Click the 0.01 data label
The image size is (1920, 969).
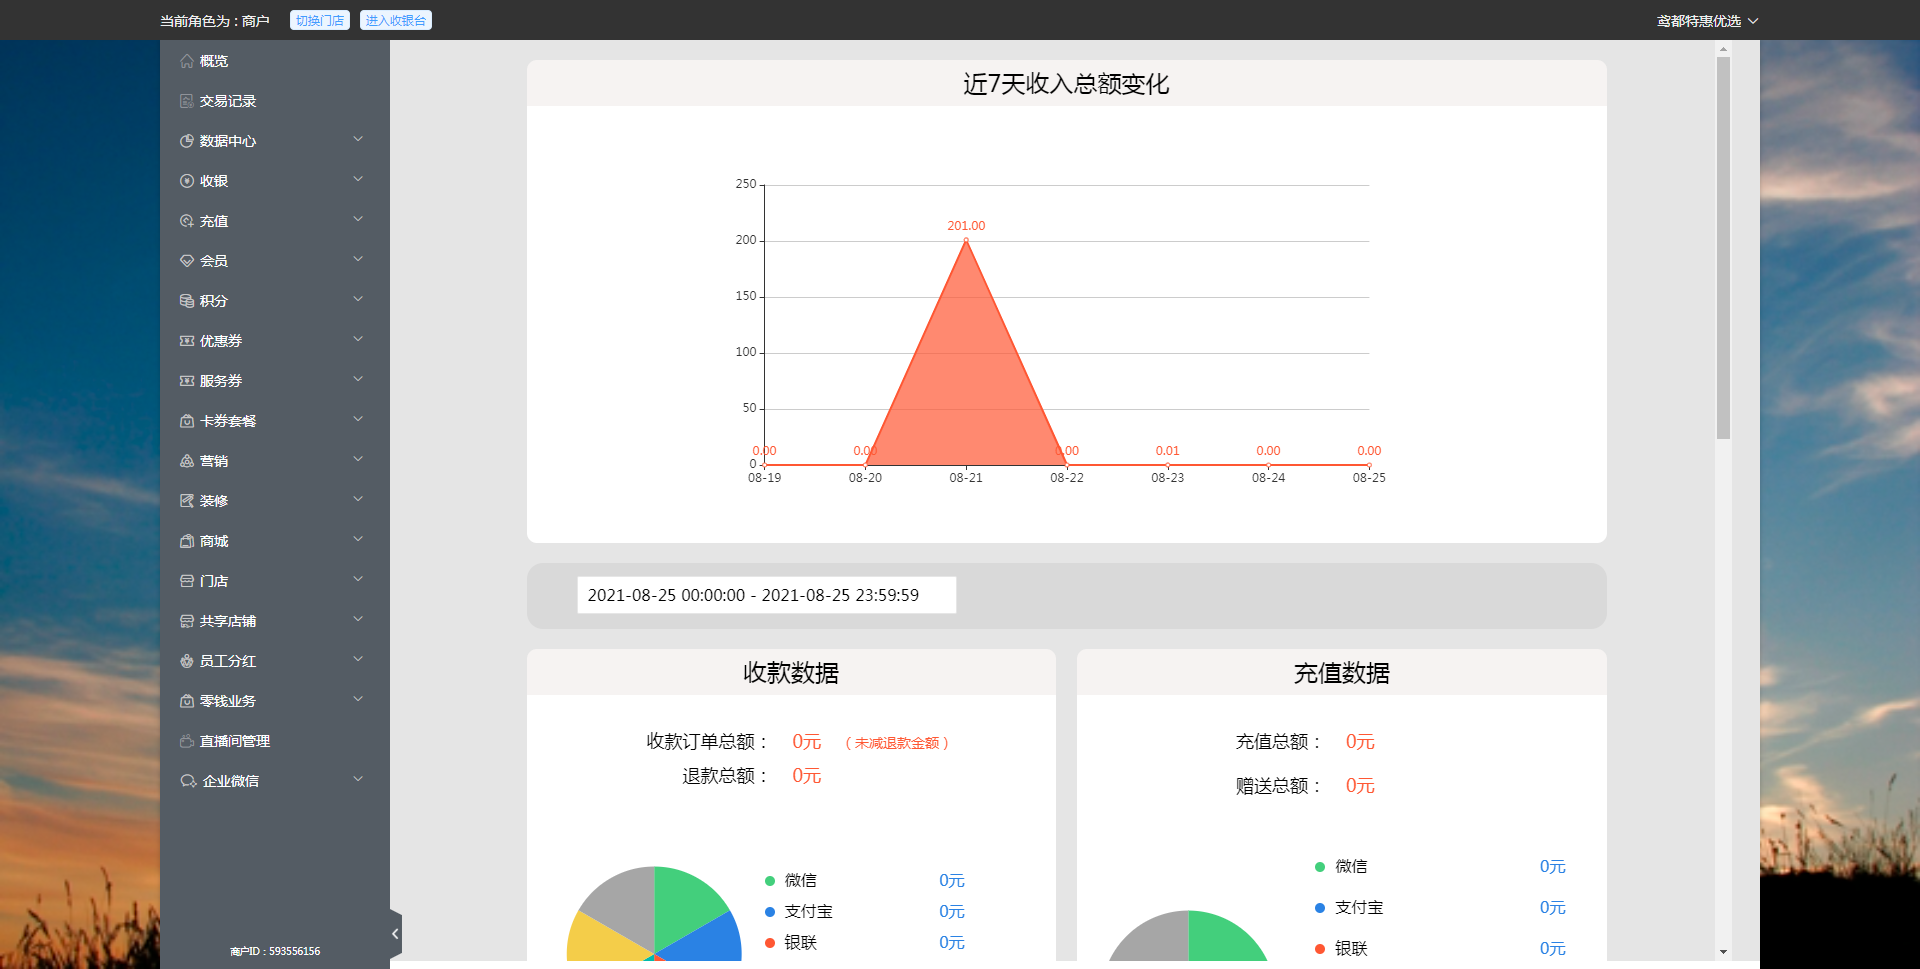point(1167,451)
